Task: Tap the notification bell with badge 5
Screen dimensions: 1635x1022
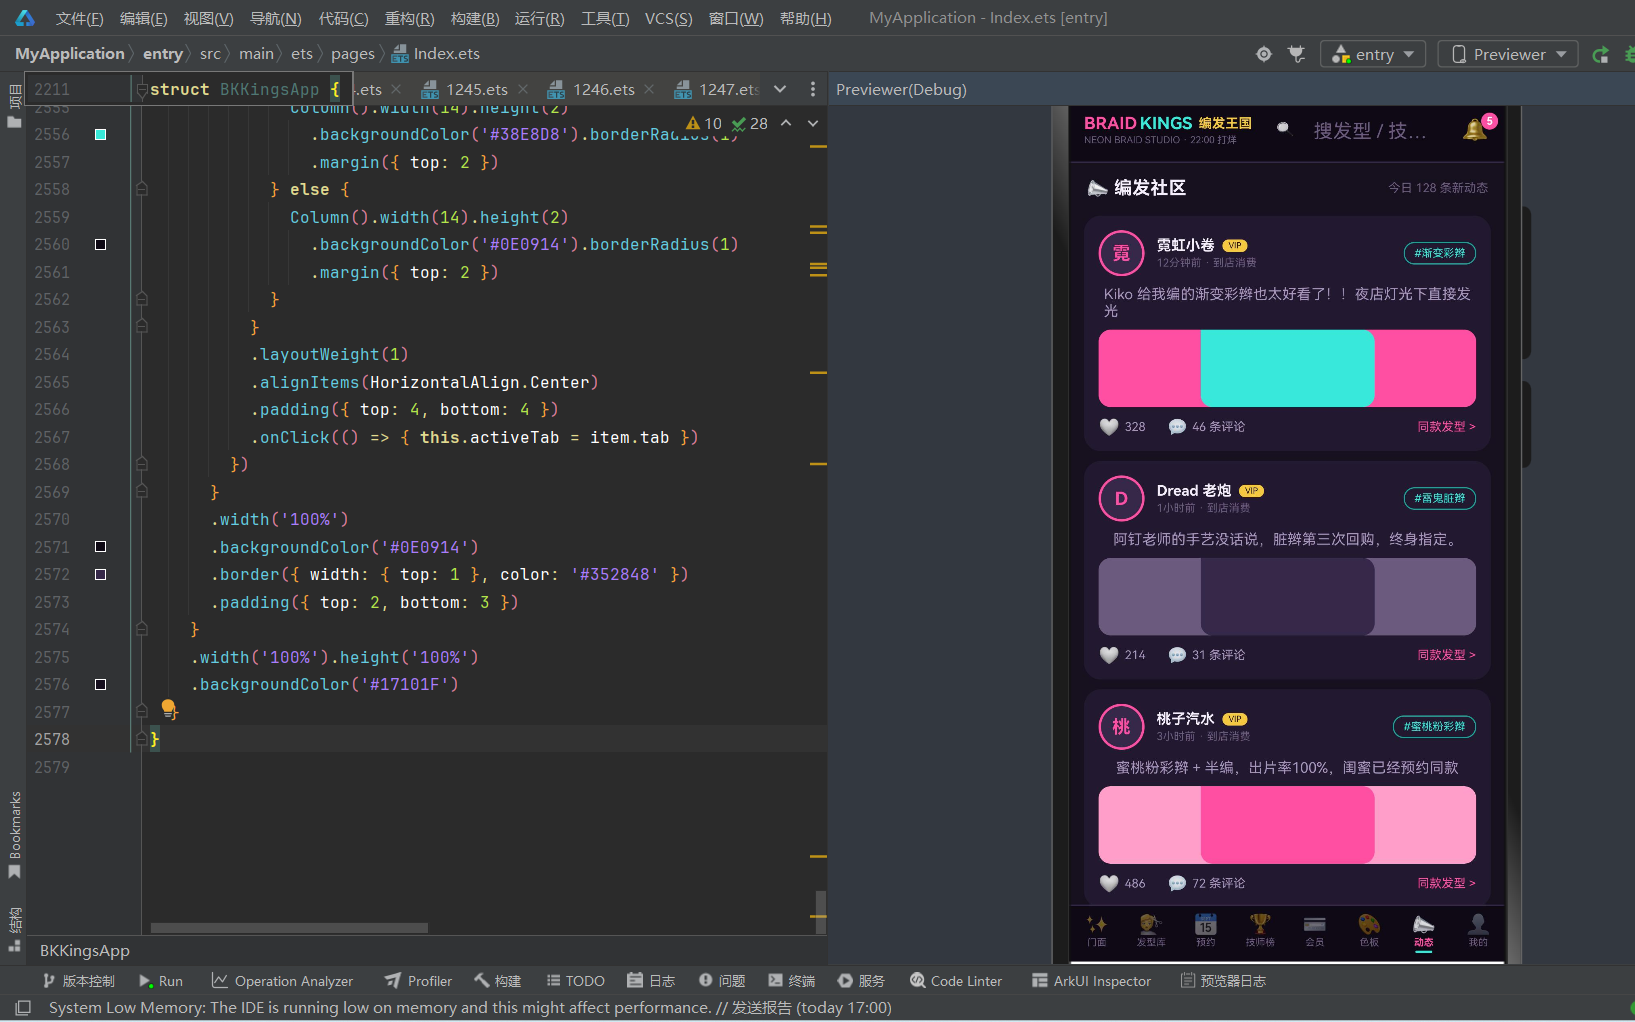Action: coord(1476,129)
